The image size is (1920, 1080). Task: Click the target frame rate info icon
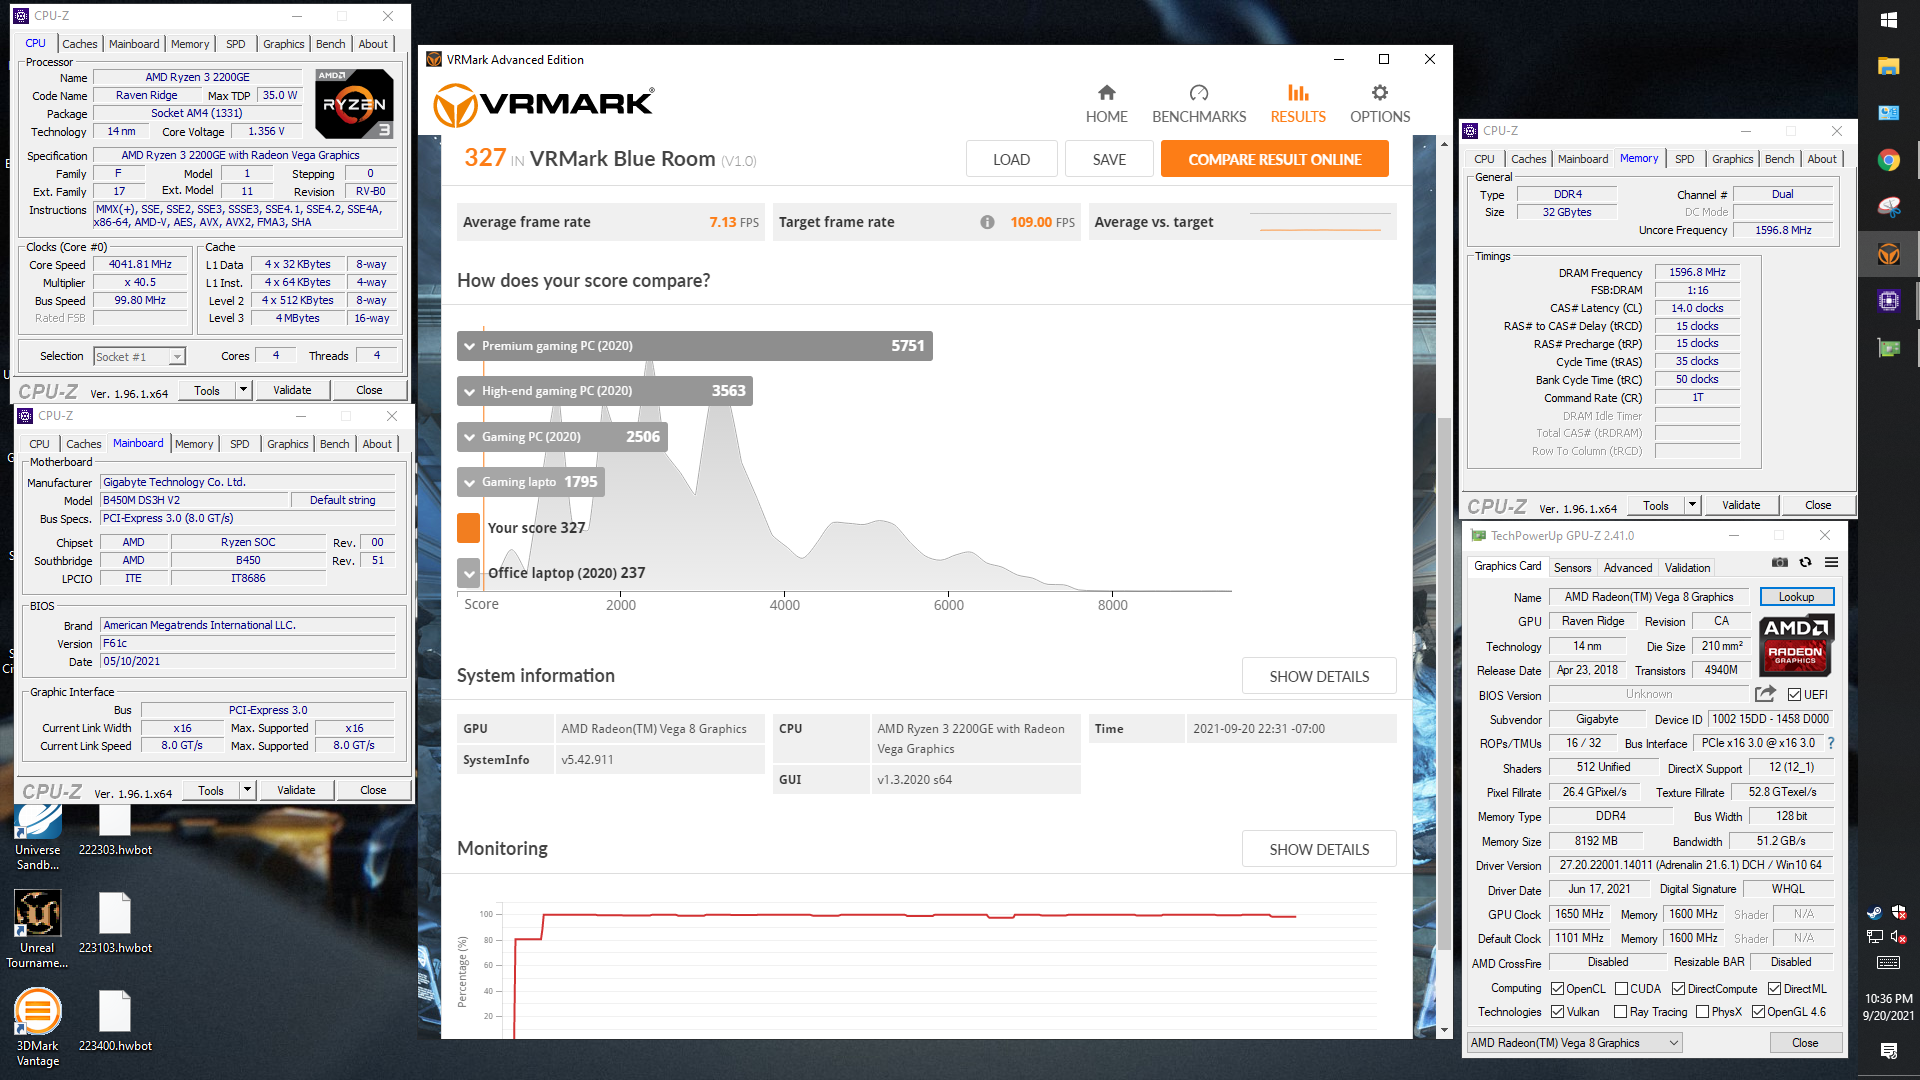(987, 222)
